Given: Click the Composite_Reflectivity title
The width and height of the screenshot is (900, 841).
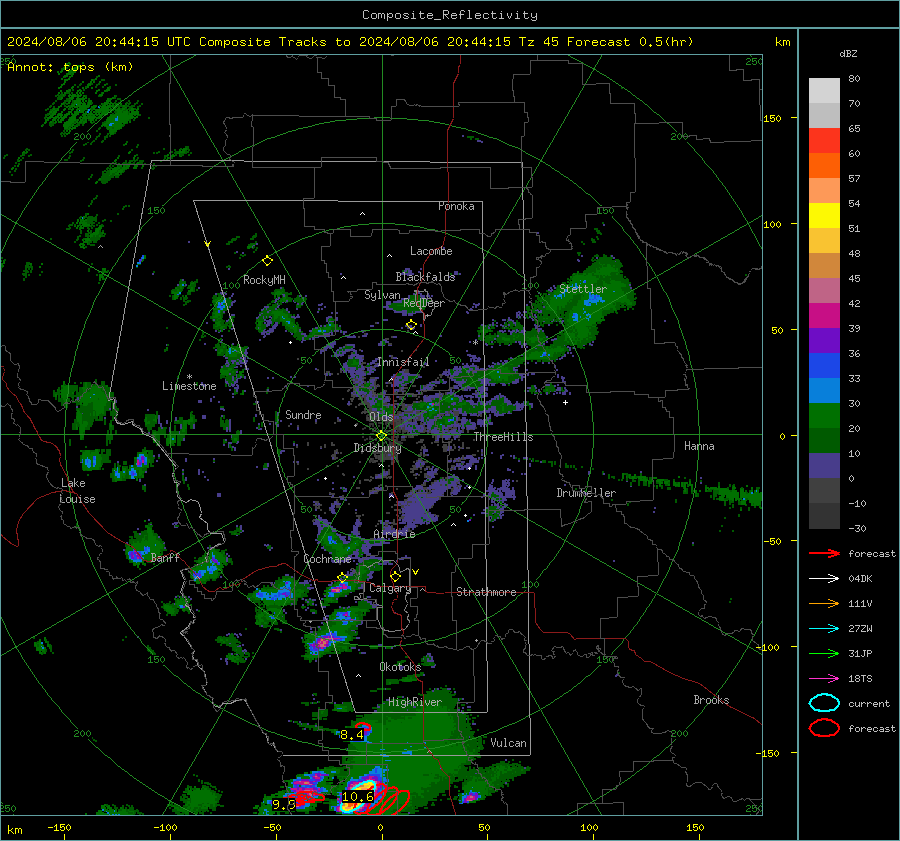Looking at the screenshot, I should 450,15.
